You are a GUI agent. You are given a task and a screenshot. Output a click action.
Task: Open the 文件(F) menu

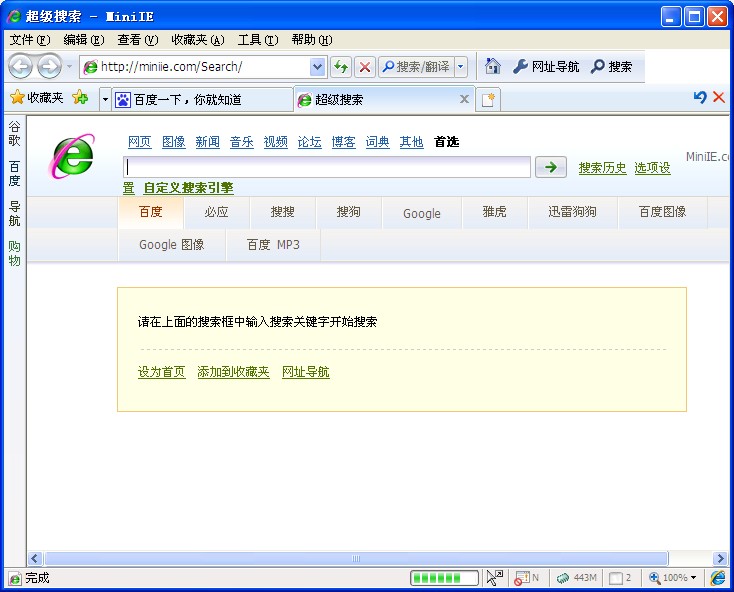pyautogui.click(x=29, y=40)
